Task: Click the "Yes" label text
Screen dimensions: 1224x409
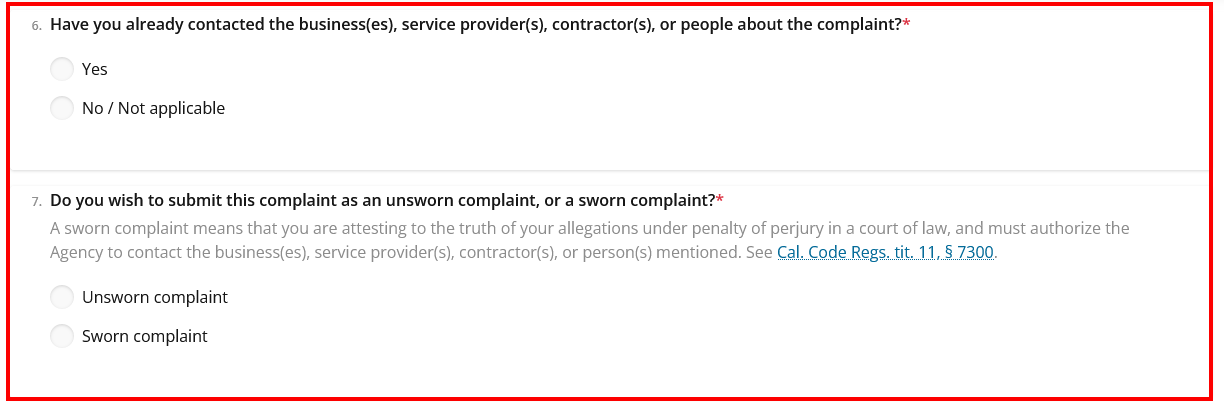Action: [x=95, y=69]
